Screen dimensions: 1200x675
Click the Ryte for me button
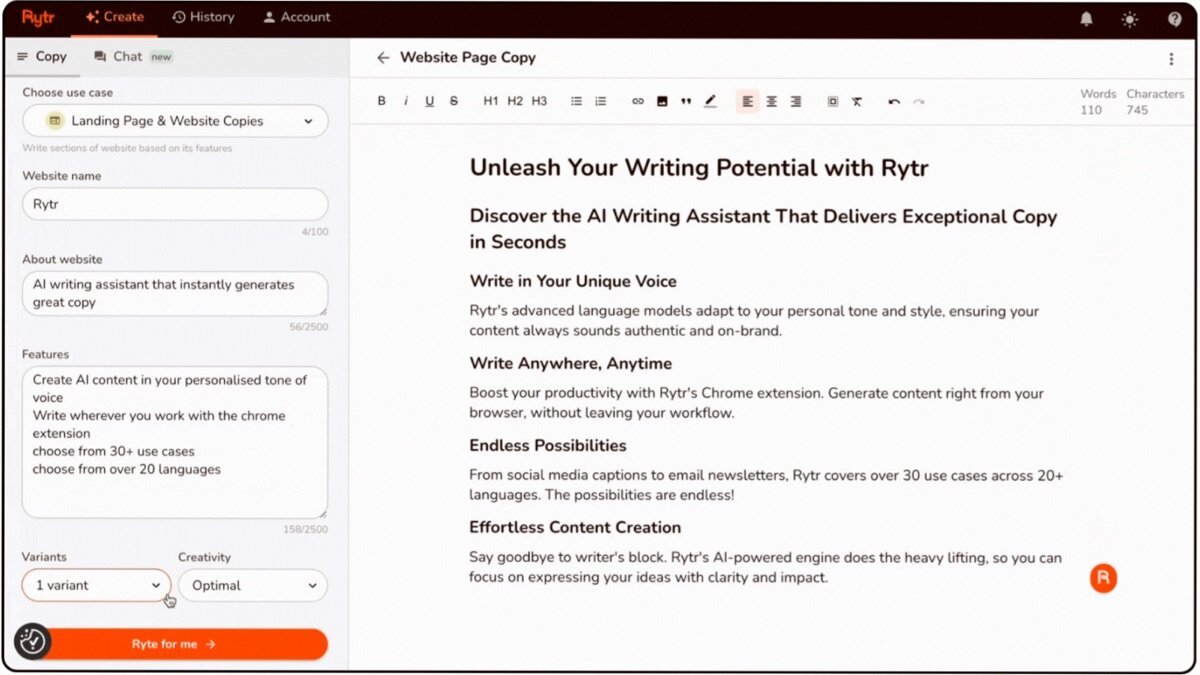click(175, 644)
